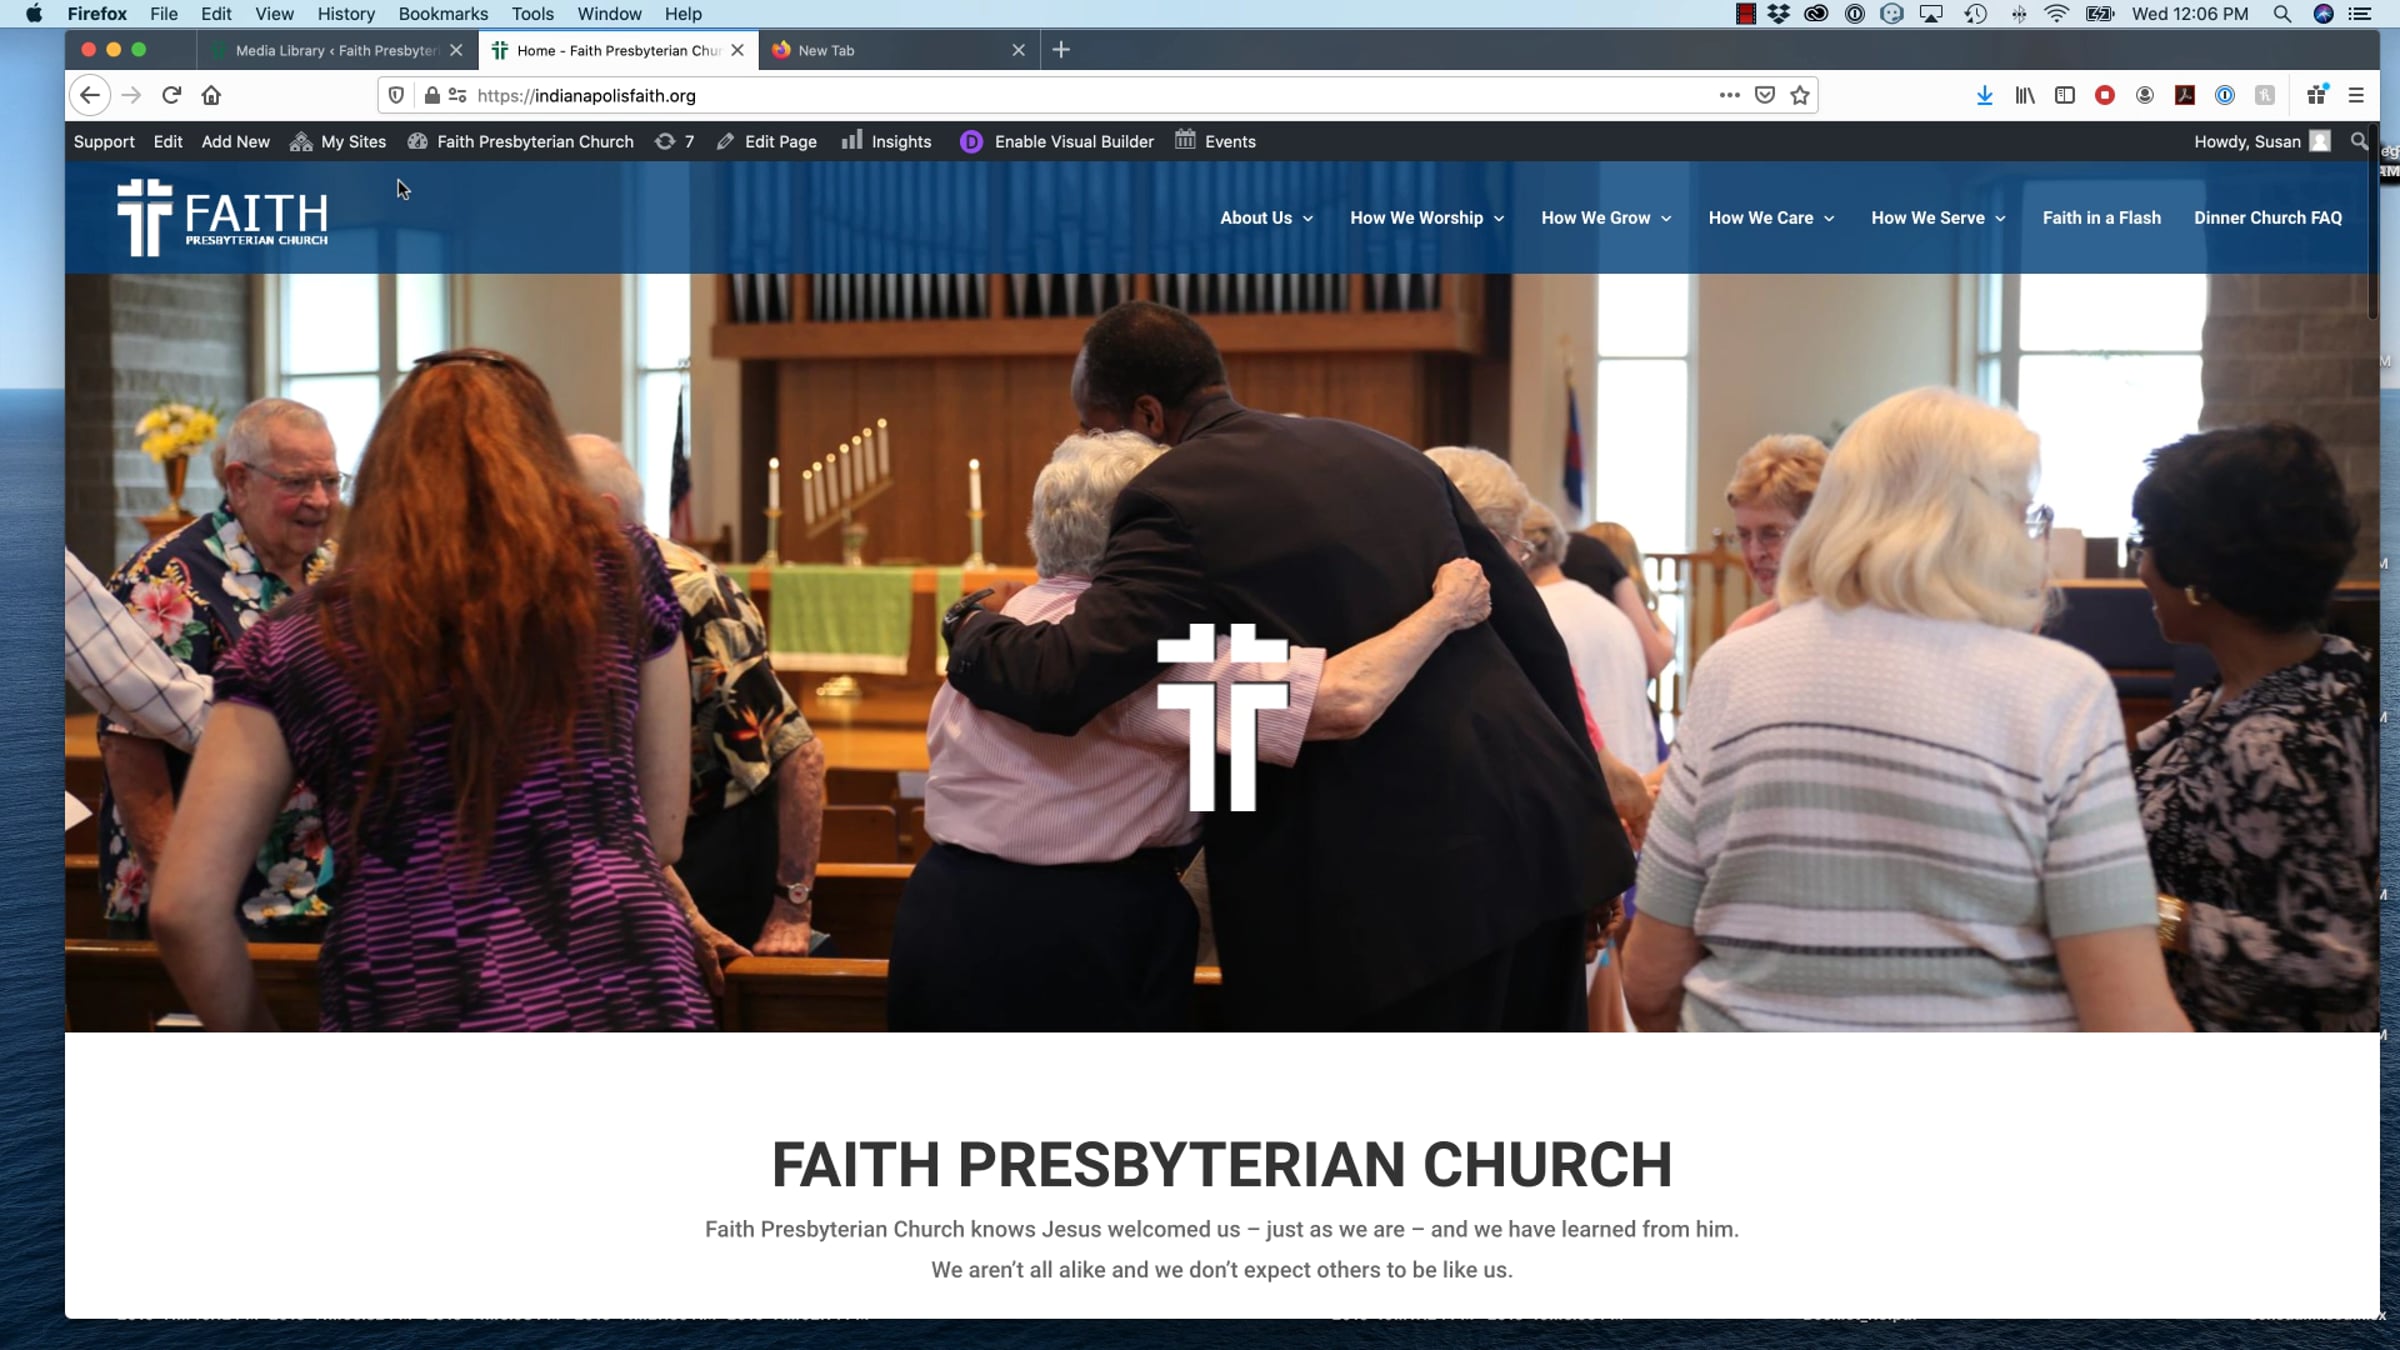The width and height of the screenshot is (2400, 1350).
Task: Open the Firefox library icon
Action: point(2025,95)
